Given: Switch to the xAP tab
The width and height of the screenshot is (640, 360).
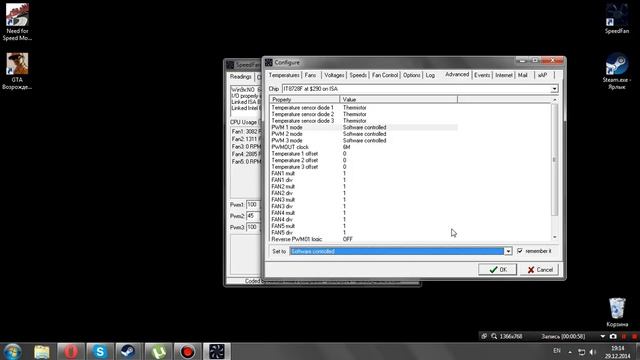Looking at the screenshot, I should [x=542, y=75].
